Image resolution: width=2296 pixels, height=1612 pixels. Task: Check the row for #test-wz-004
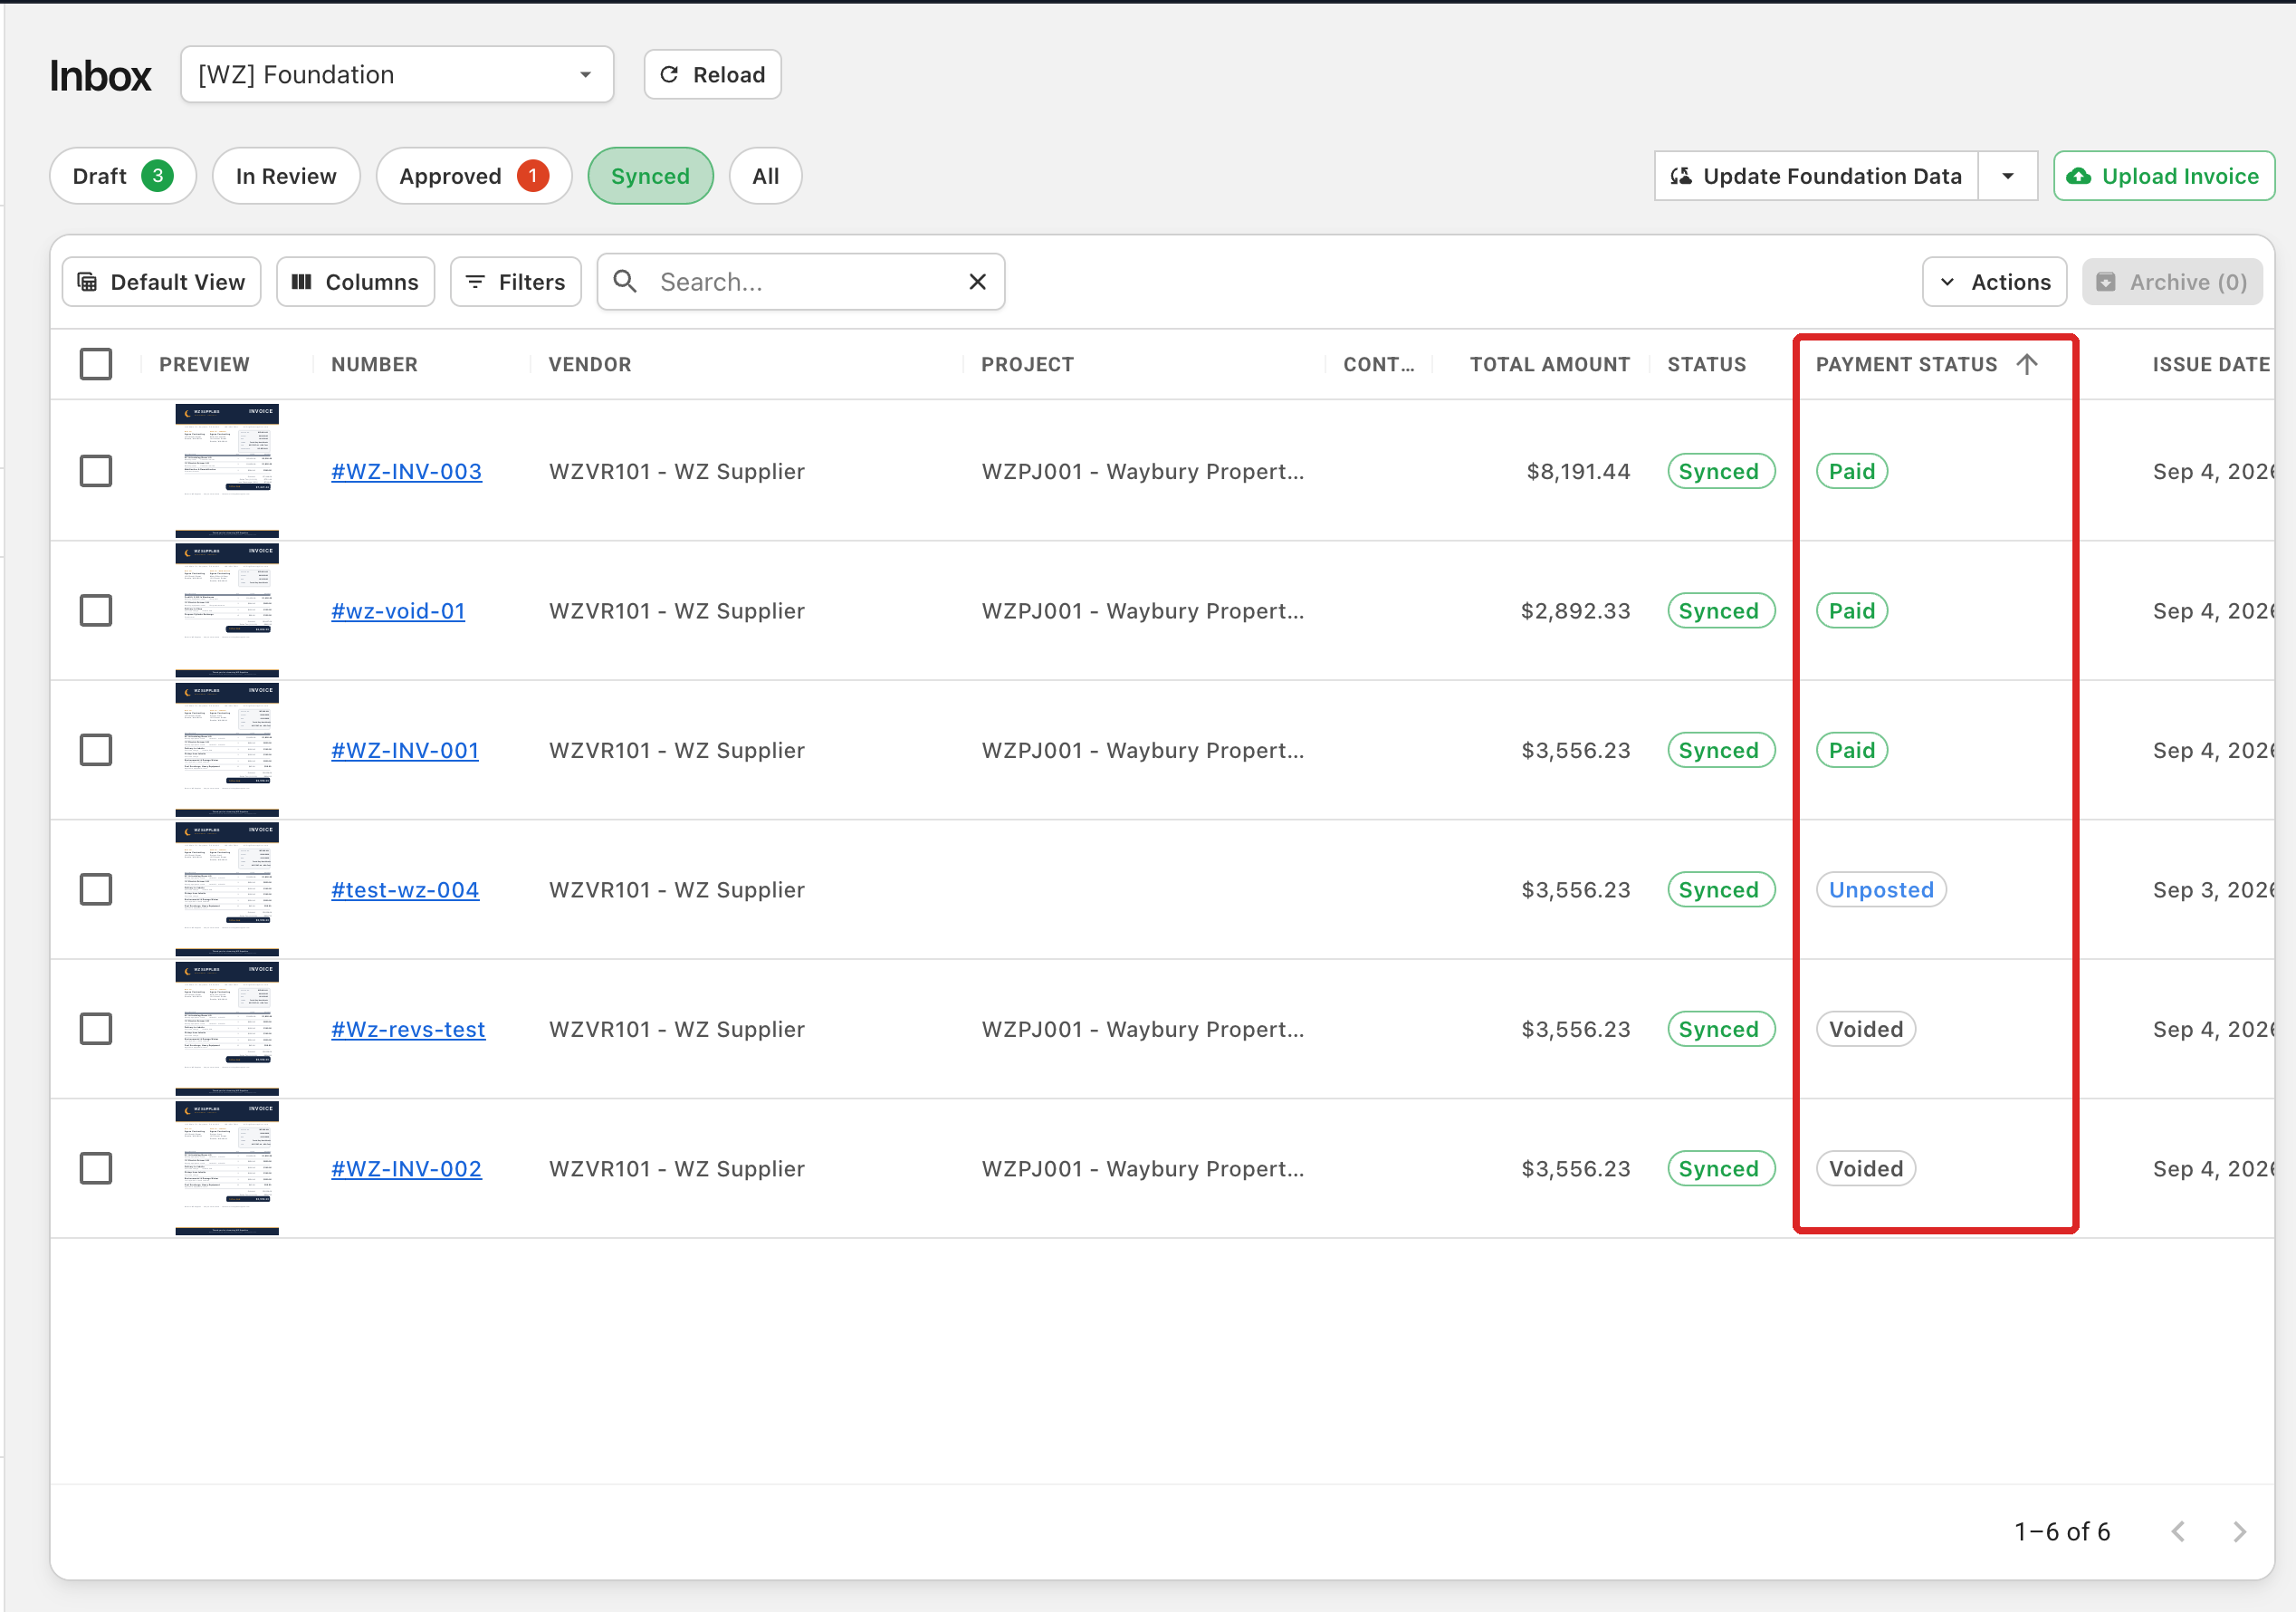(96, 889)
